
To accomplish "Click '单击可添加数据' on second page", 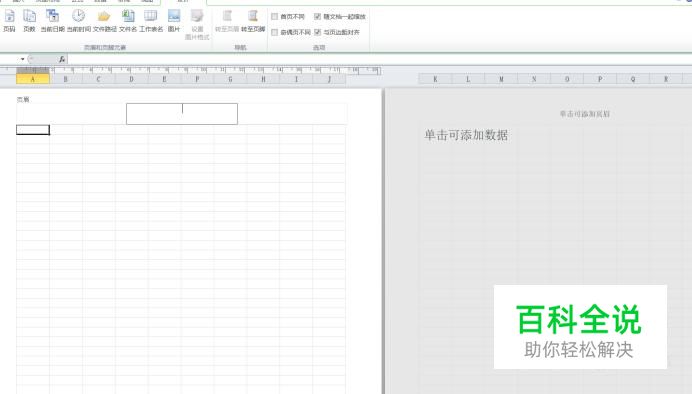I will point(466,135).
